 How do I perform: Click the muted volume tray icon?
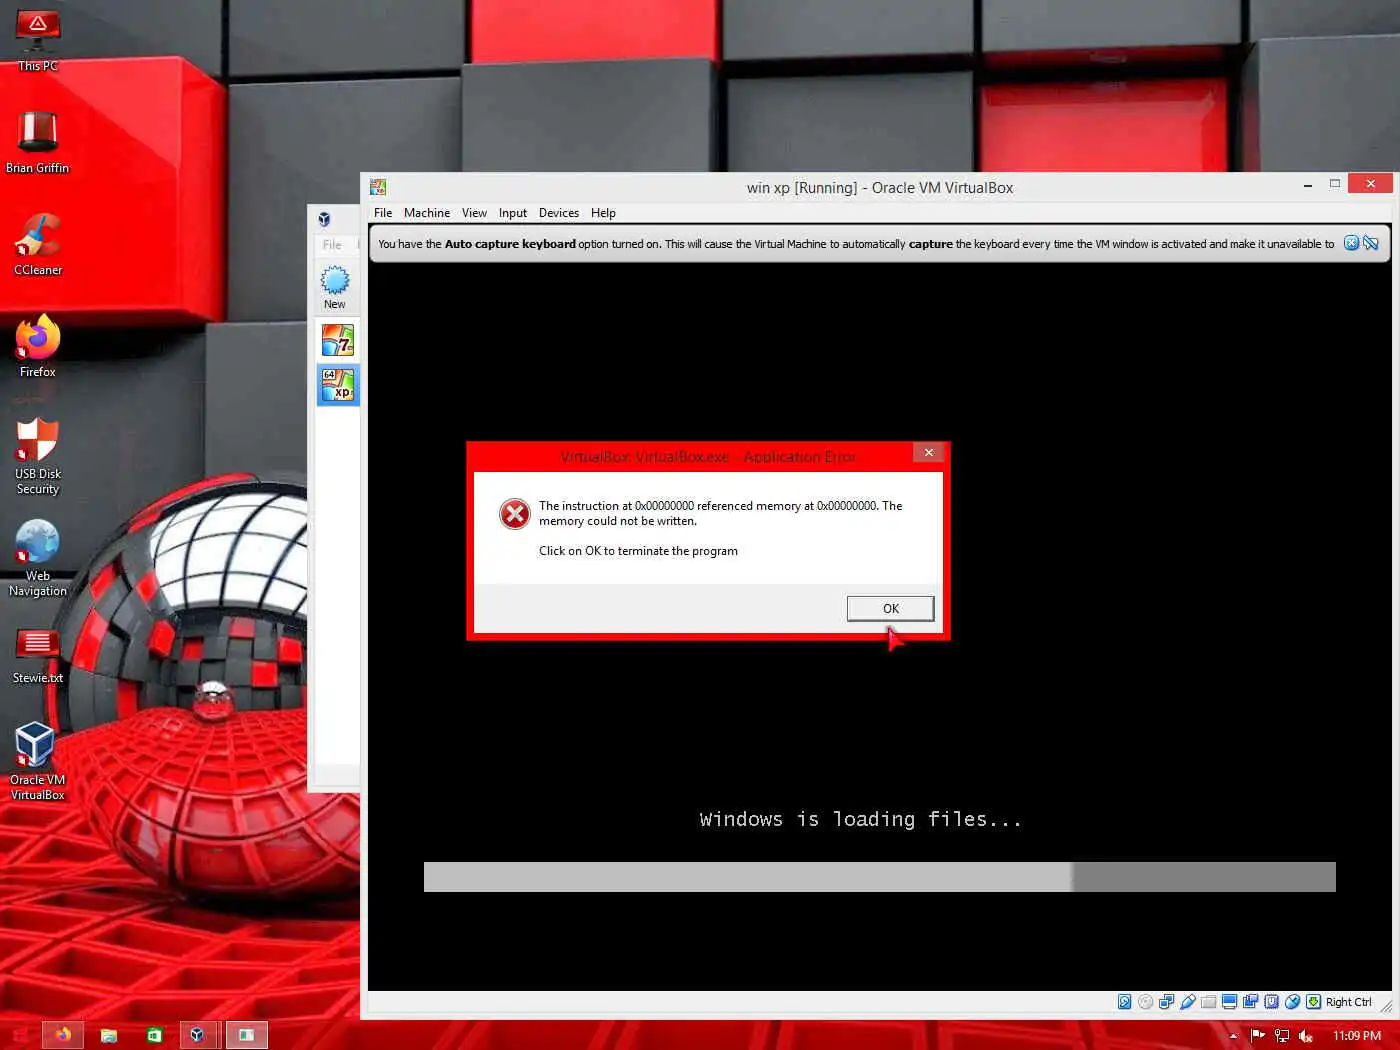coord(1306,1036)
